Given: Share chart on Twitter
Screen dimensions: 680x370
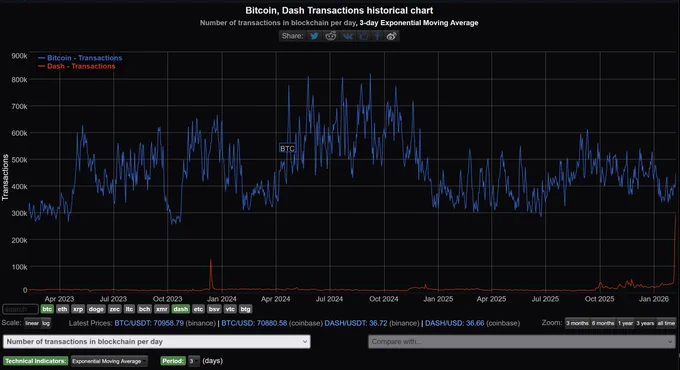Looking at the screenshot, I should 314,36.
